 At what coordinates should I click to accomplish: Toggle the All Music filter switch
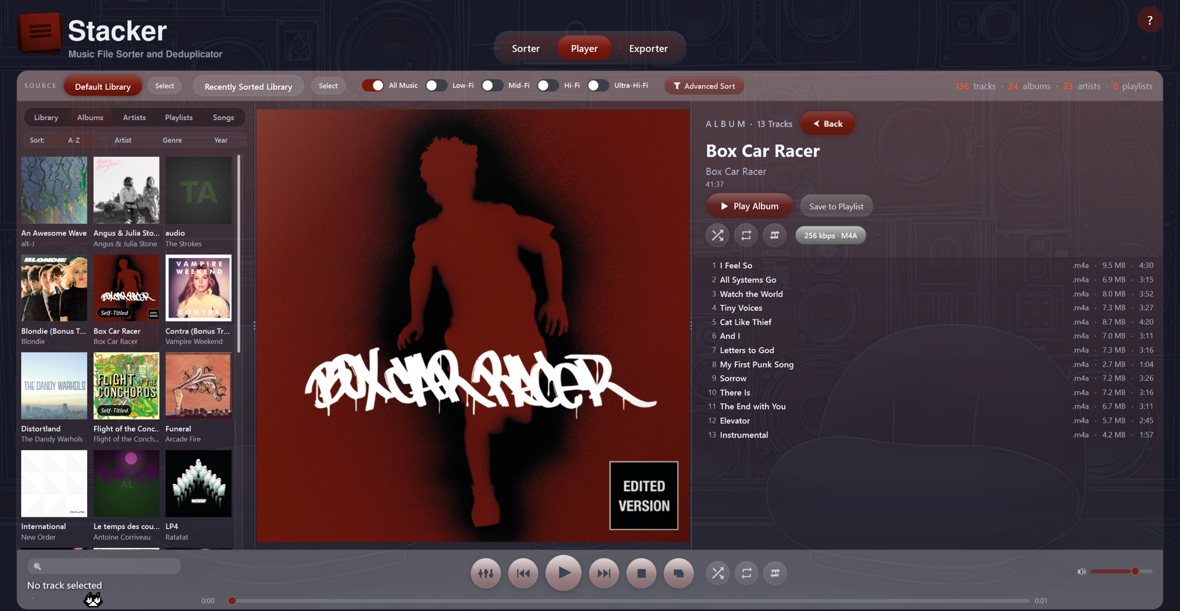[373, 86]
